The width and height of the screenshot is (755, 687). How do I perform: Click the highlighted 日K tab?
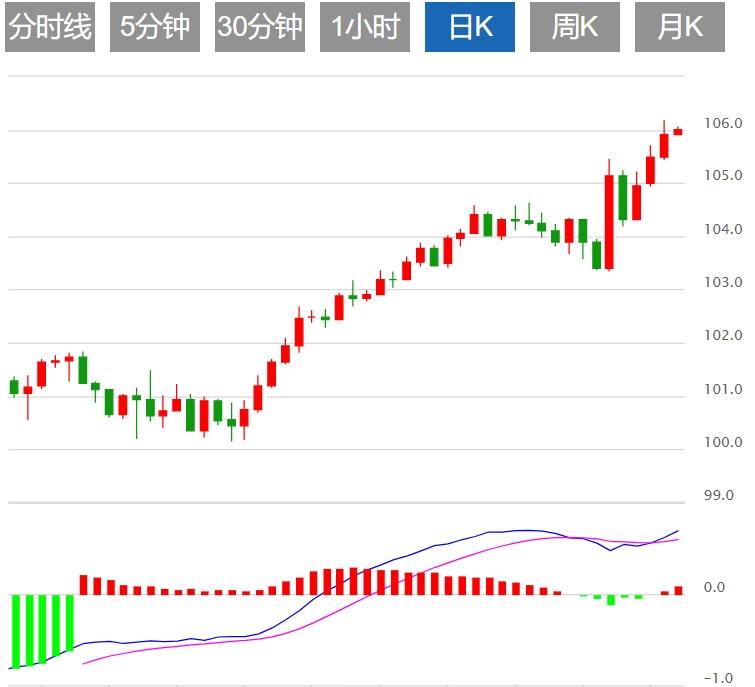pos(470,27)
